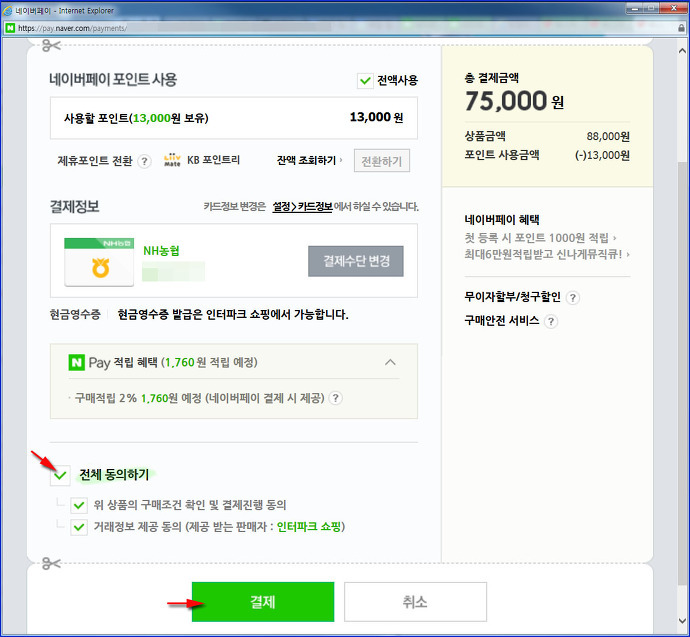690x637 pixels.
Task: Click the 인터파크 쇼핑 seller link
Action: coord(308,527)
